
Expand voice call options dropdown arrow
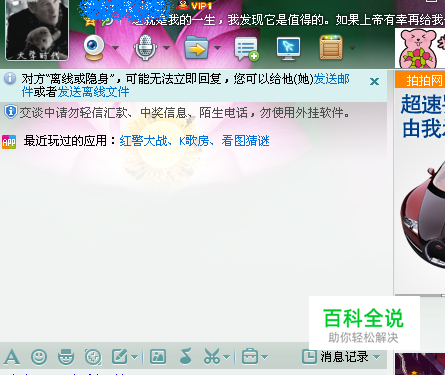pos(166,48)
